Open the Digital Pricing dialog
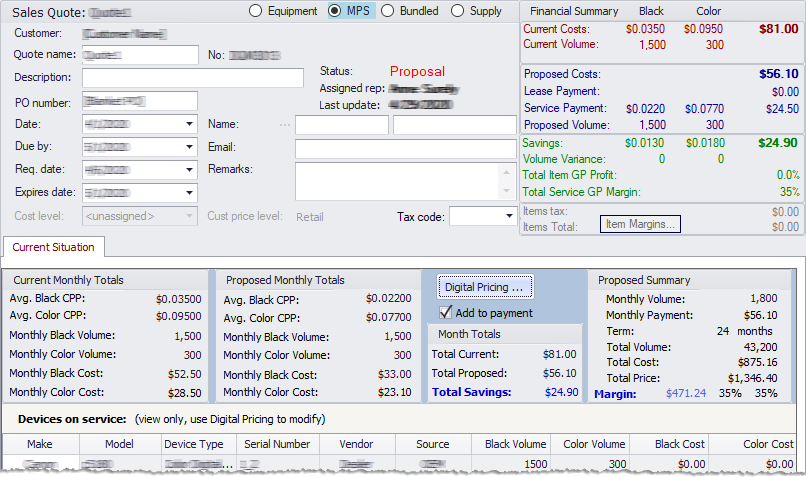This screenshot has width=806, height=477. tap(485, 287)
